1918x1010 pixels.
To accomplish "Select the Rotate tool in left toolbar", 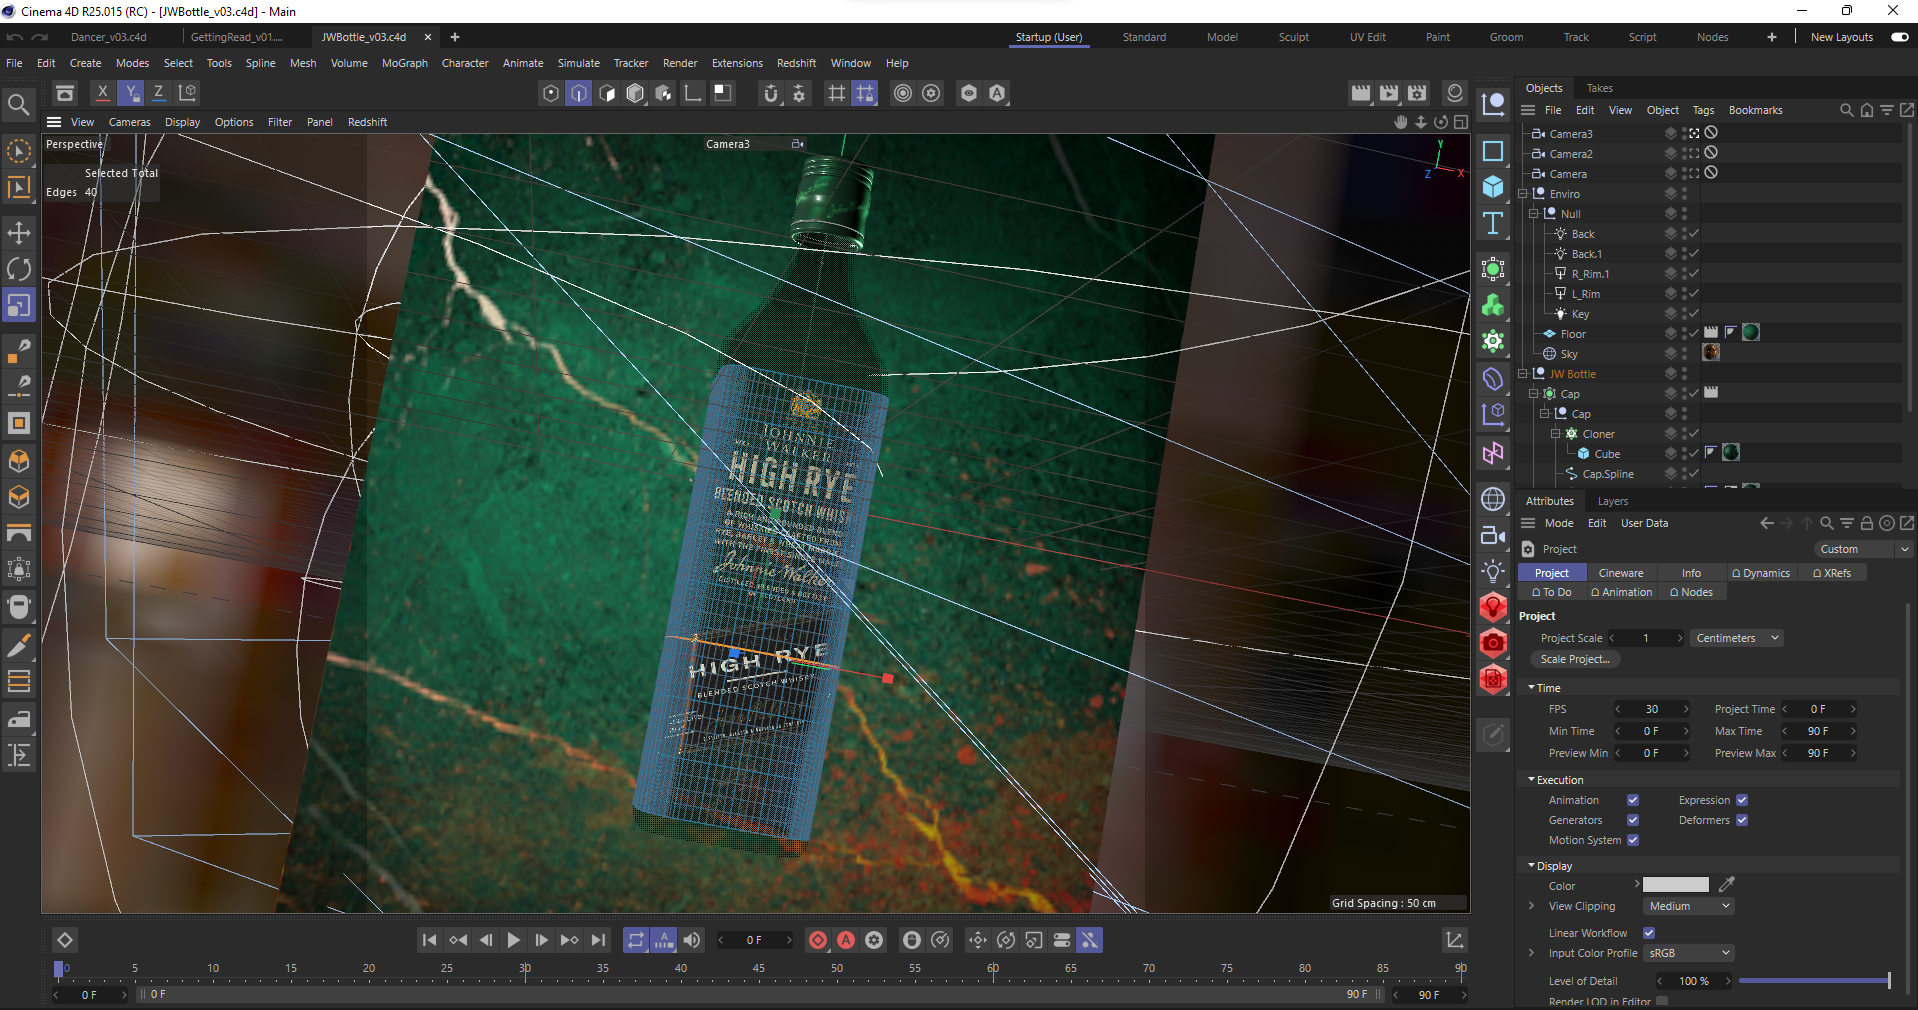I will (x=19, y=269).
